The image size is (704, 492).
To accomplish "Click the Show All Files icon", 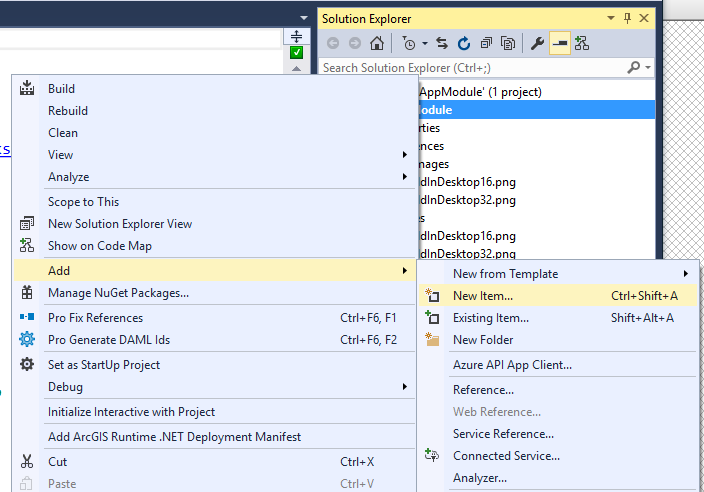I will pyautogui.click(x=508, y=43).
